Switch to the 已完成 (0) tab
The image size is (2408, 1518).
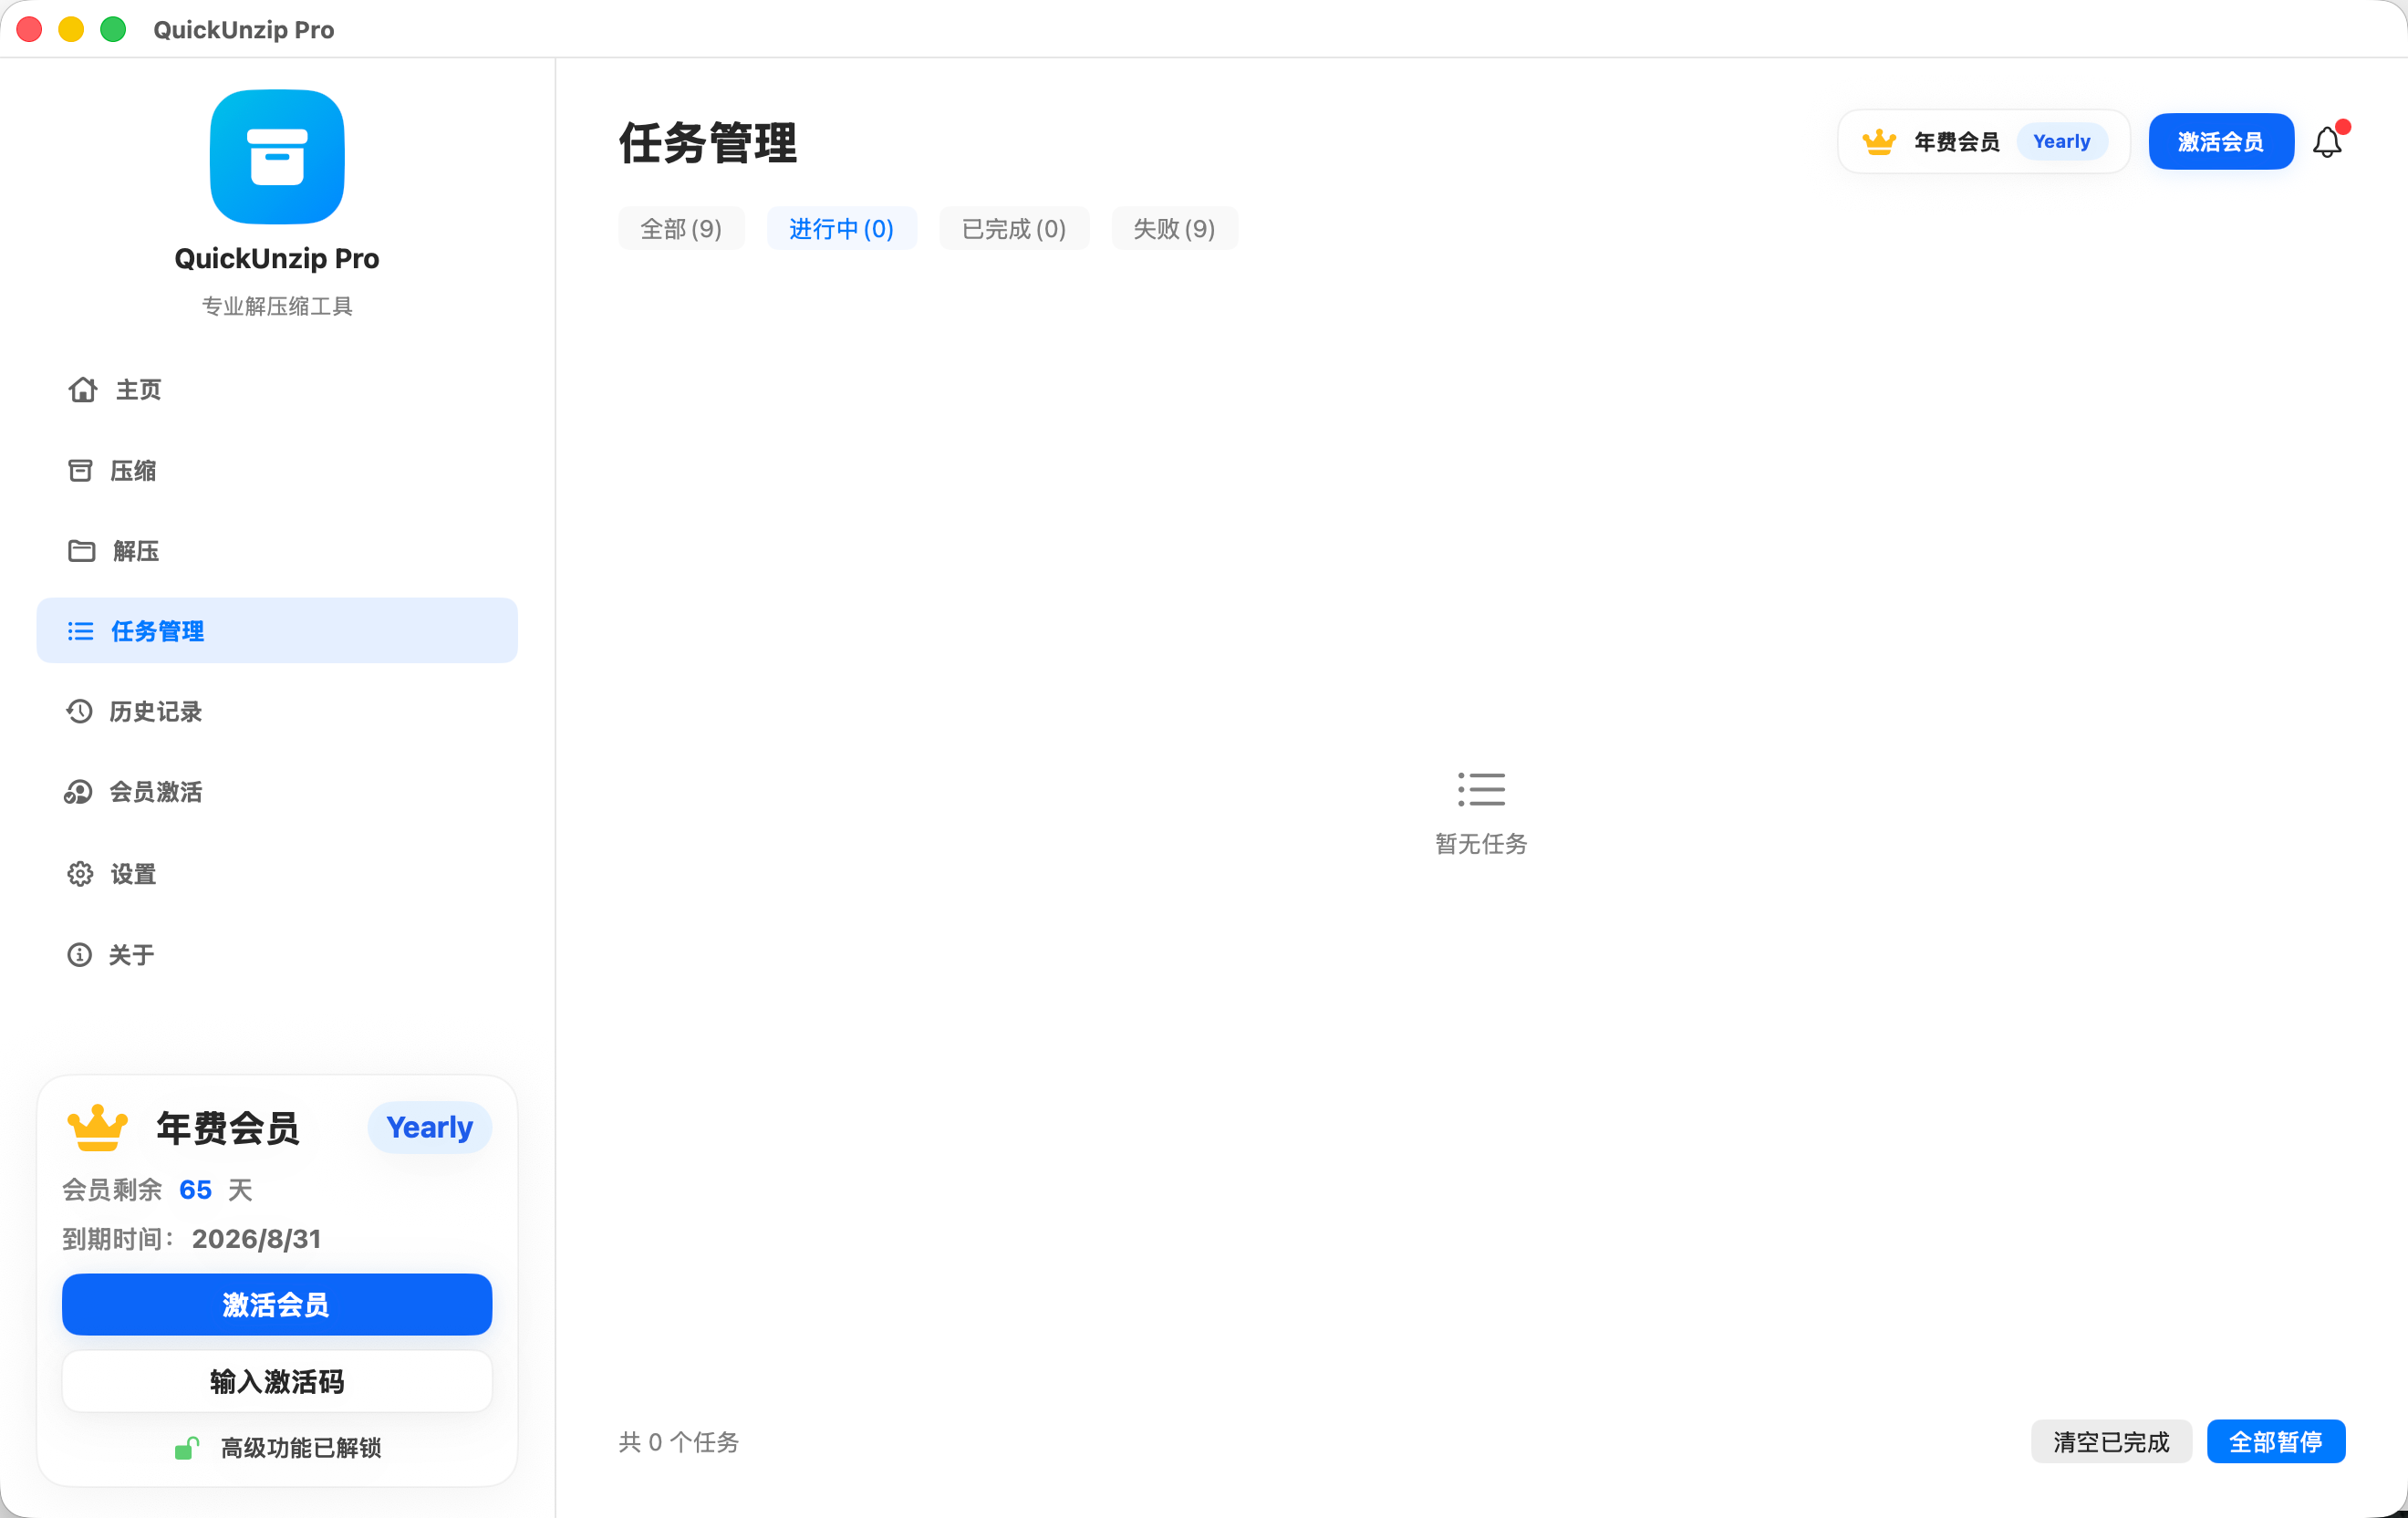click(x=1014, y=229)
